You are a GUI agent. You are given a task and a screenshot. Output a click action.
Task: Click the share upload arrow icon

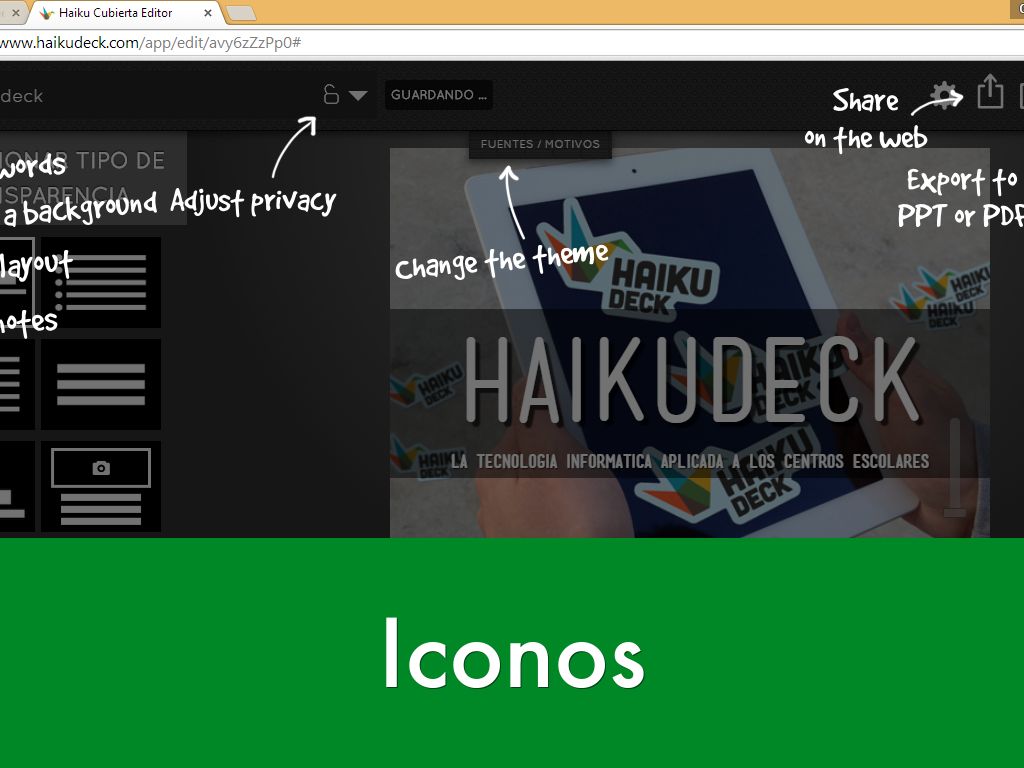pos(989,93)
